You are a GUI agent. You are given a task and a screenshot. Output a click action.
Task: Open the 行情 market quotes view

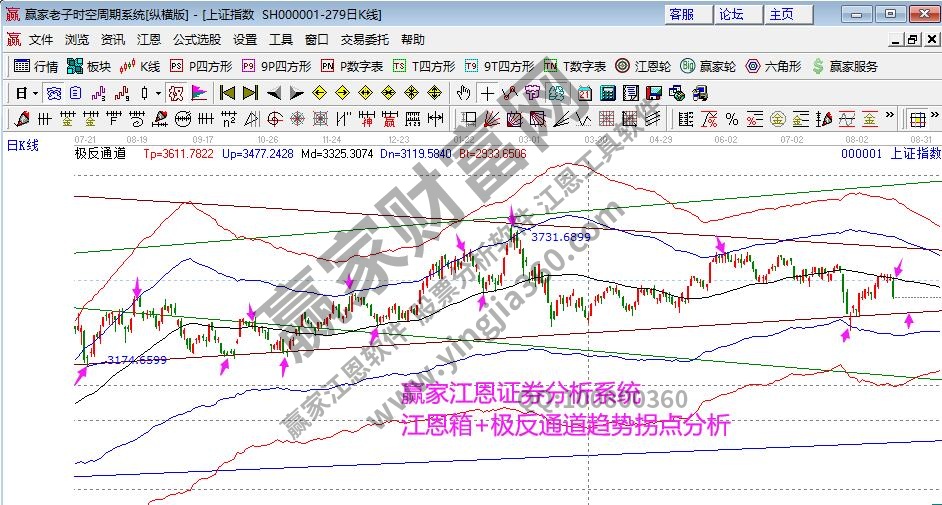[36, 66]
